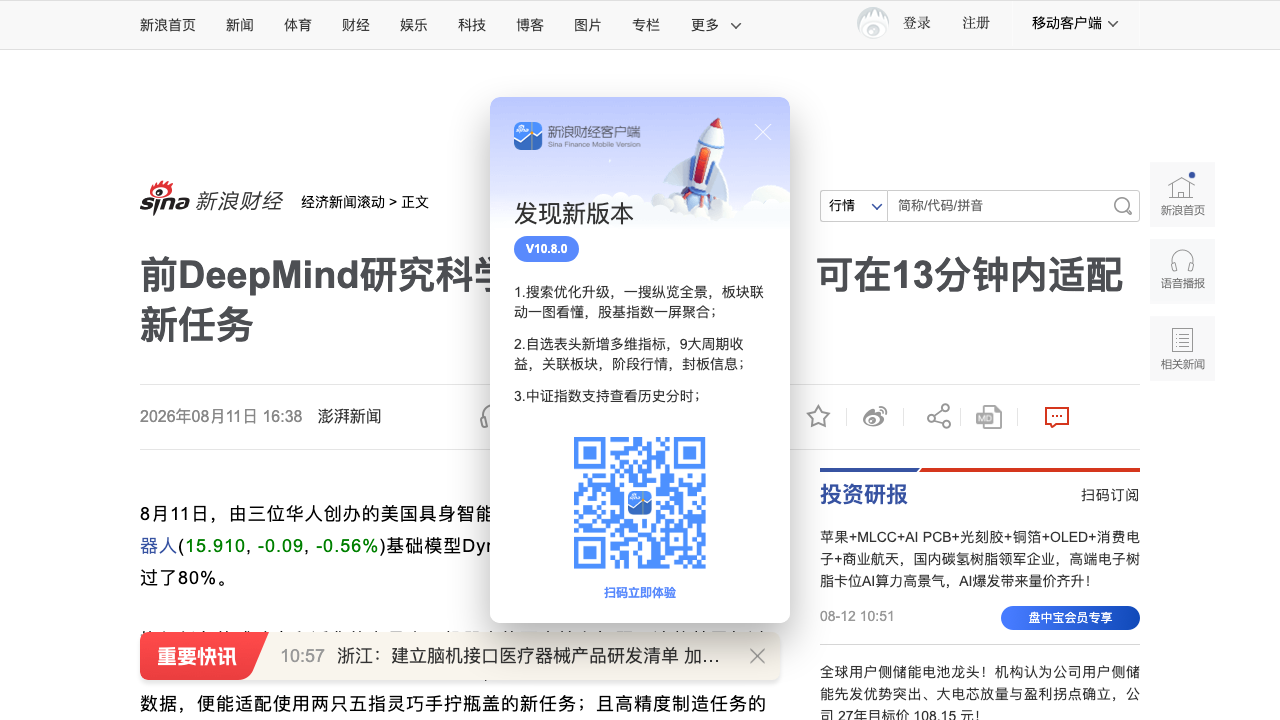
Task: Open the 财经 navigation item
Action: point(356,25)
